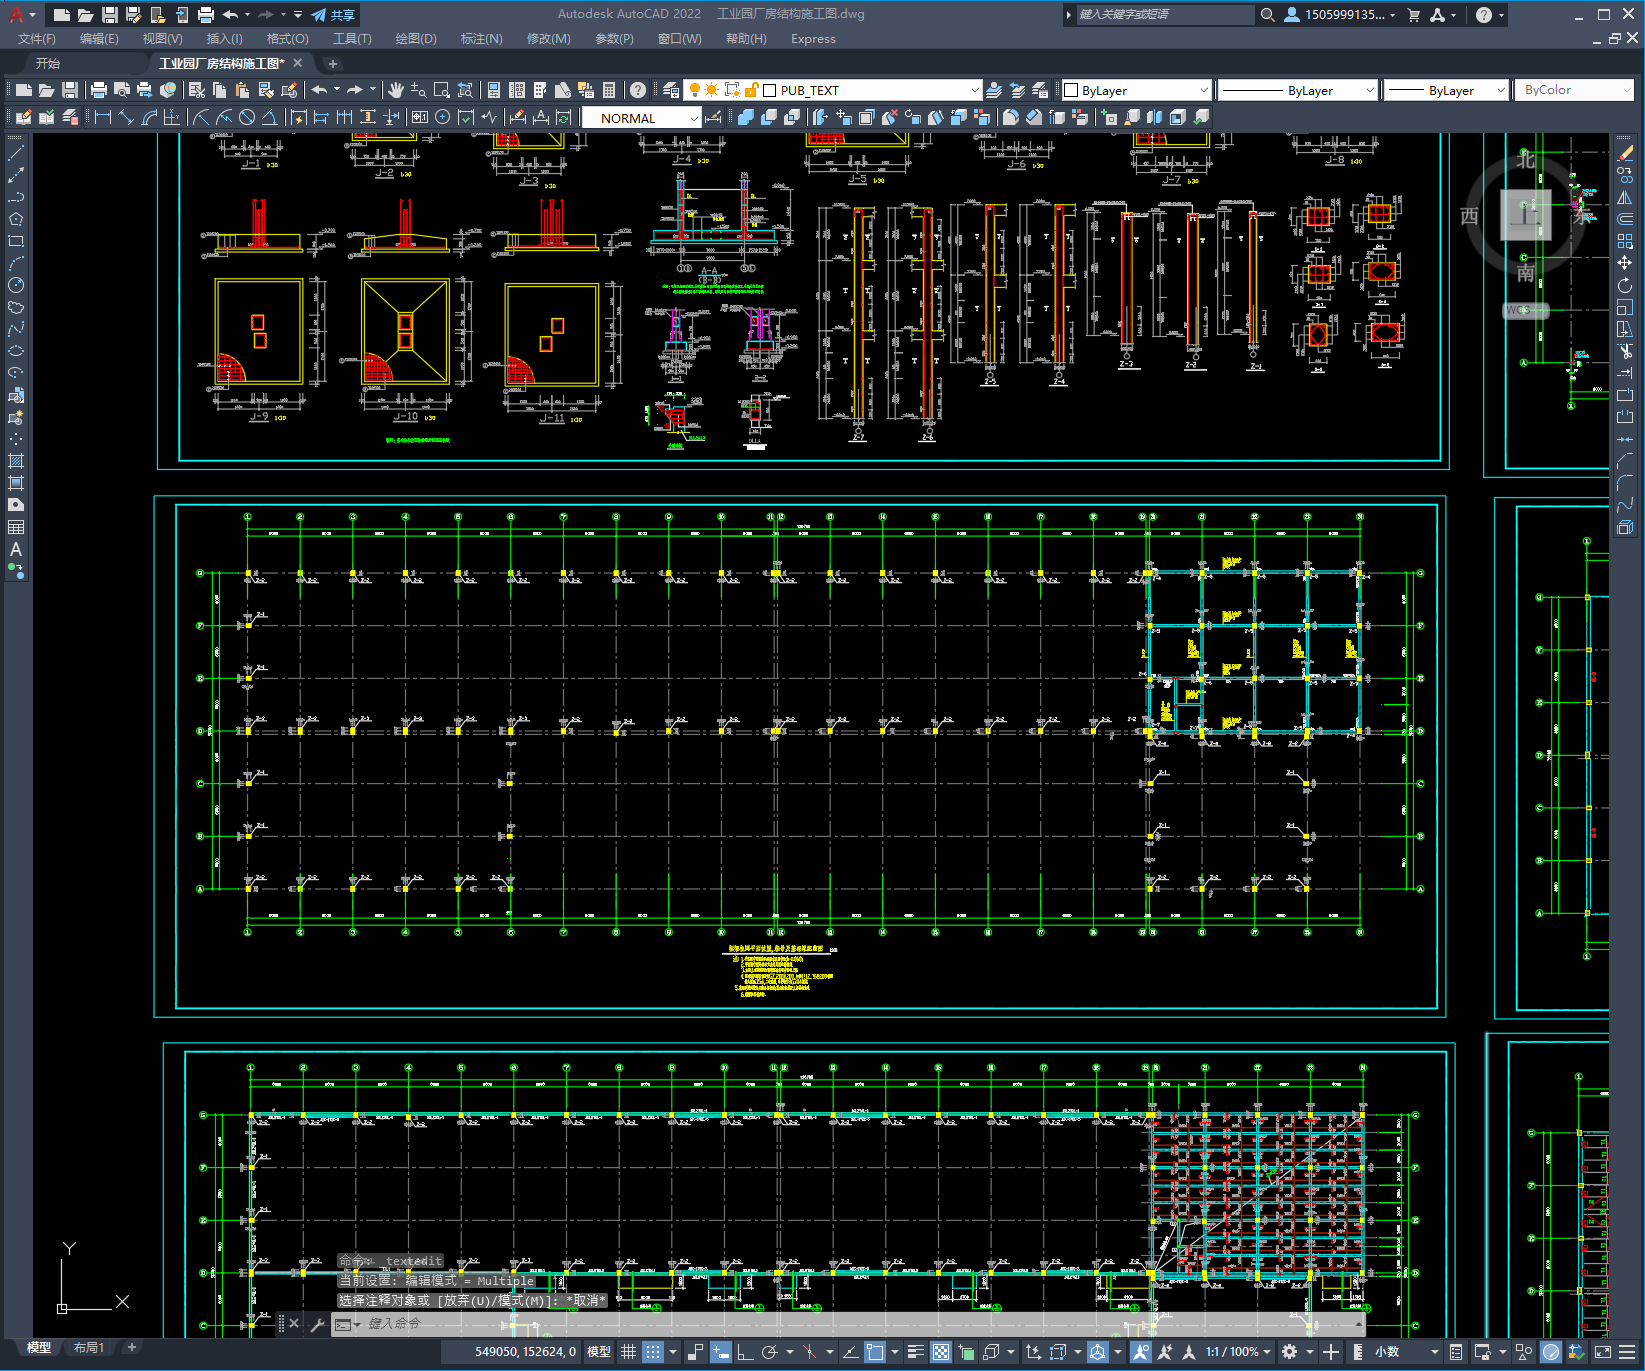1645x1371 pixels.
Task: Open the ByLayer color dropdown
Action: tap(1204, 90)
